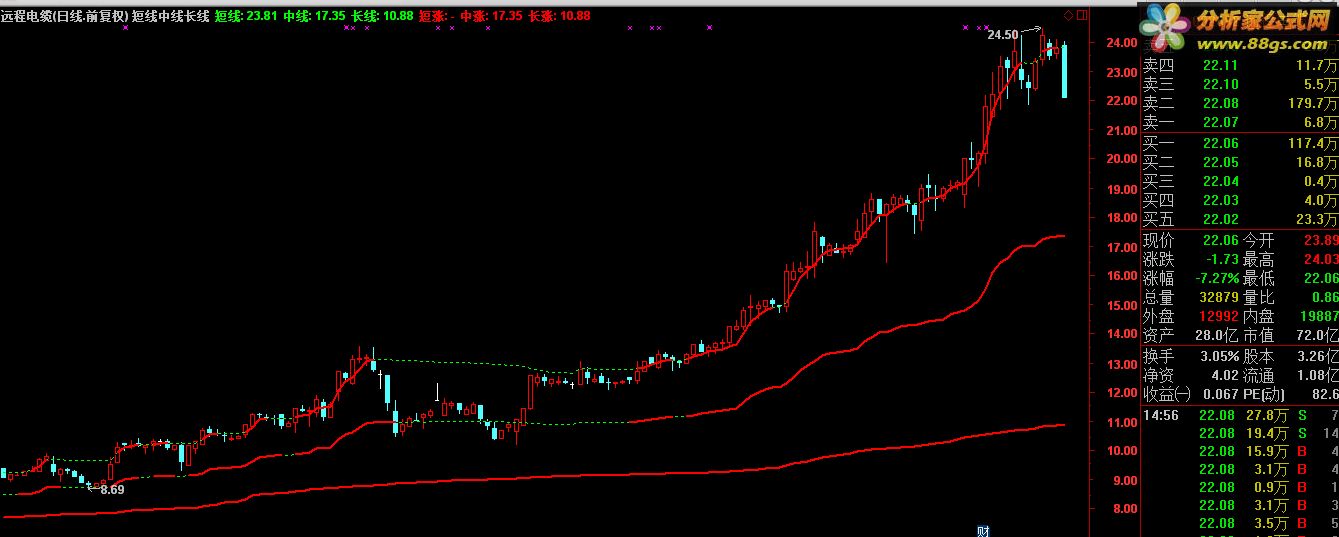Click the 卖一 22.07 ask row
The height and width of the screenshot is (537, 1339).
[x=1240, y=122]
